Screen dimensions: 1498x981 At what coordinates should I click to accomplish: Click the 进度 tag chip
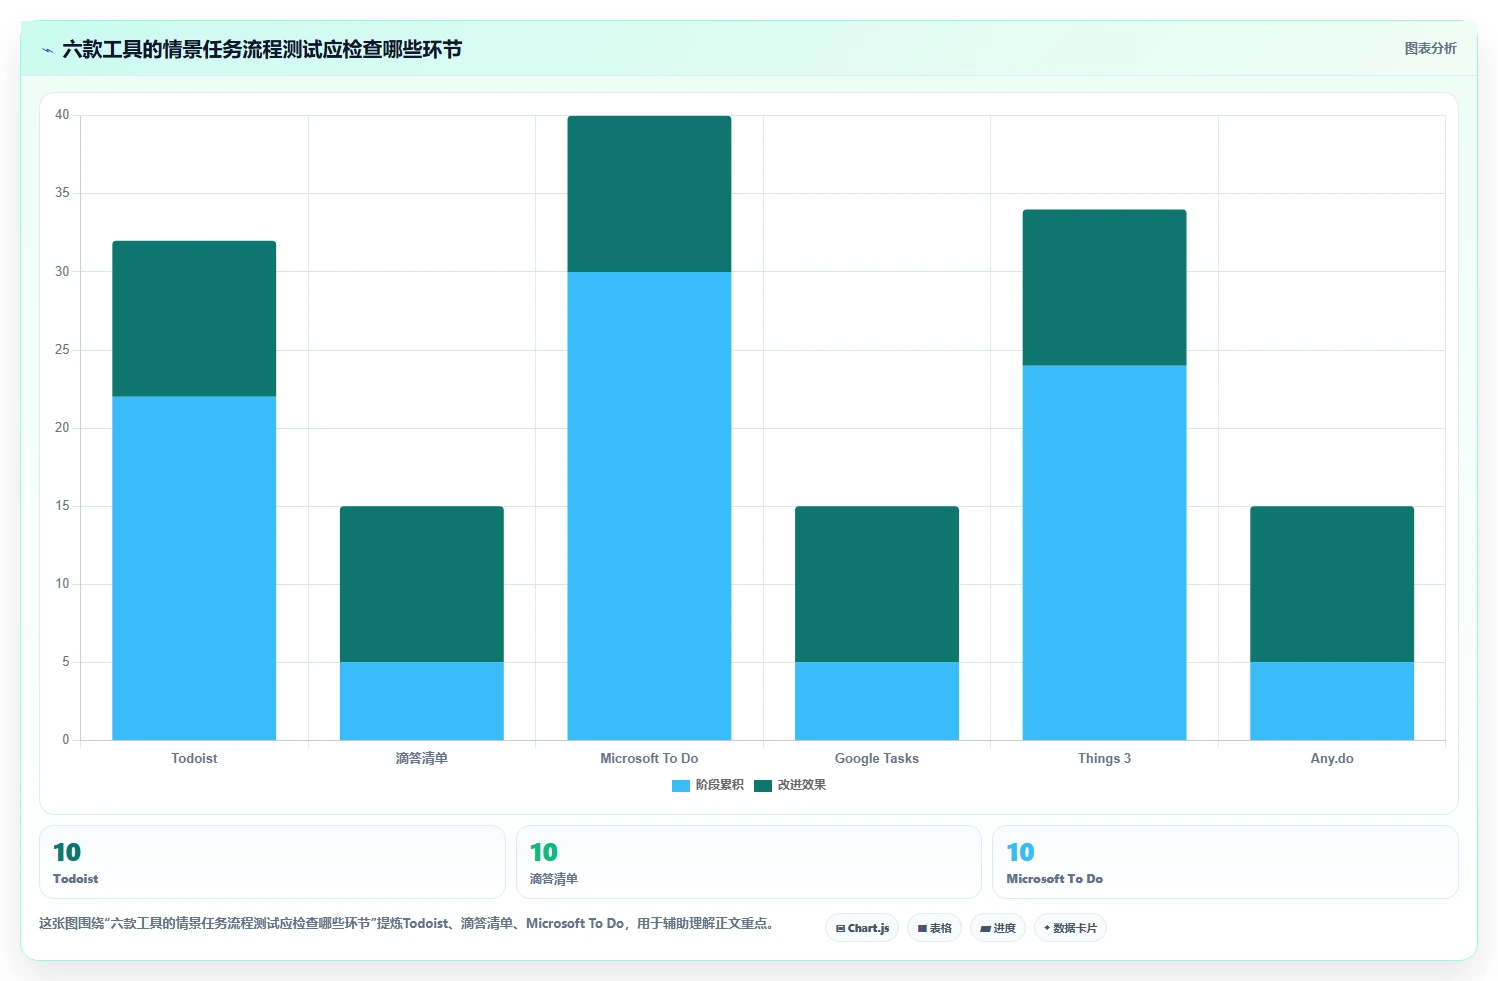[x=997, y=928]
